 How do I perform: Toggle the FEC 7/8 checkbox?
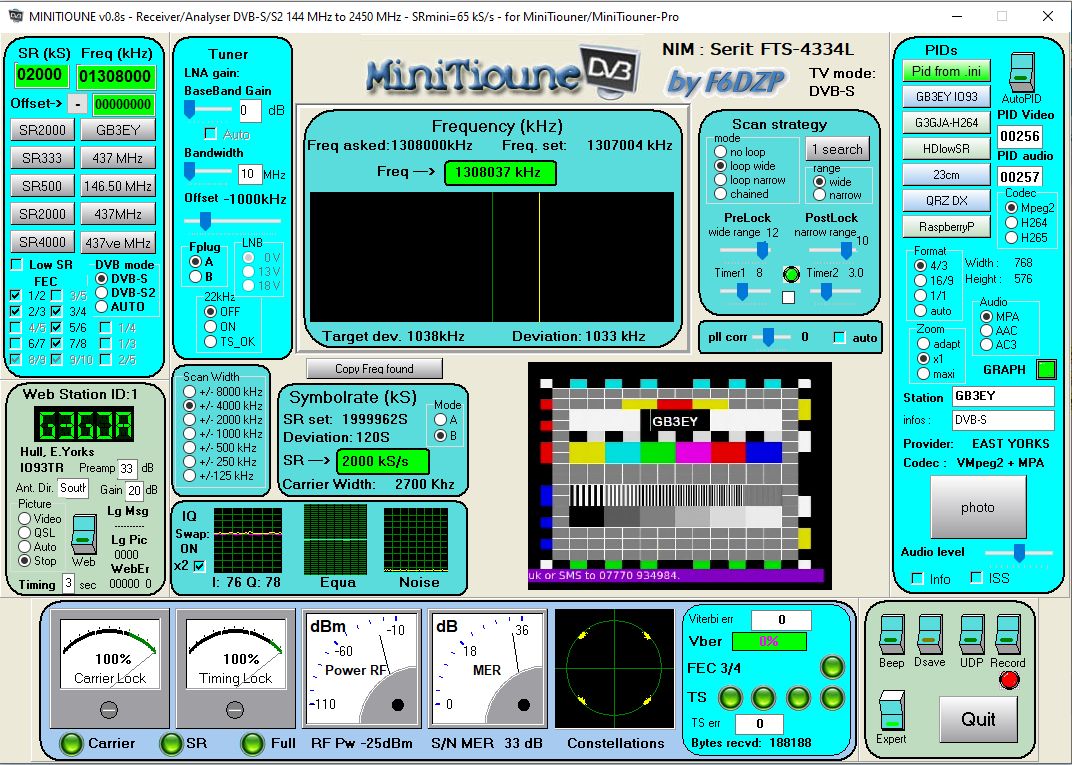(x=57, y=343)
